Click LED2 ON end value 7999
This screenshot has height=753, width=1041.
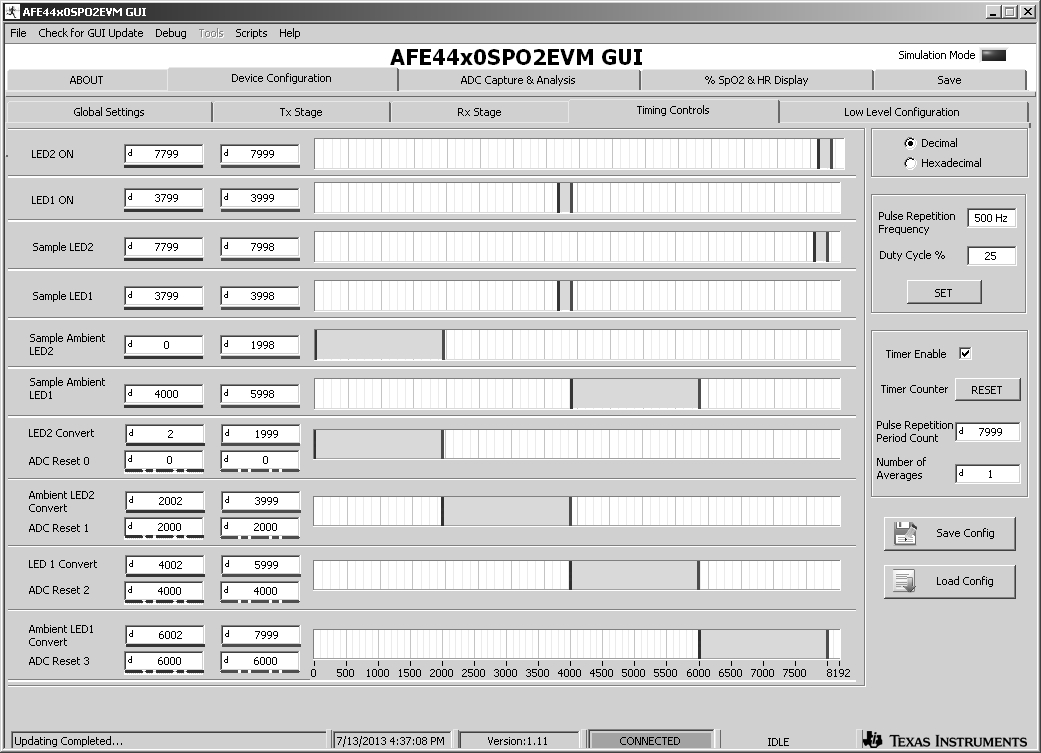tap(260, 154)
